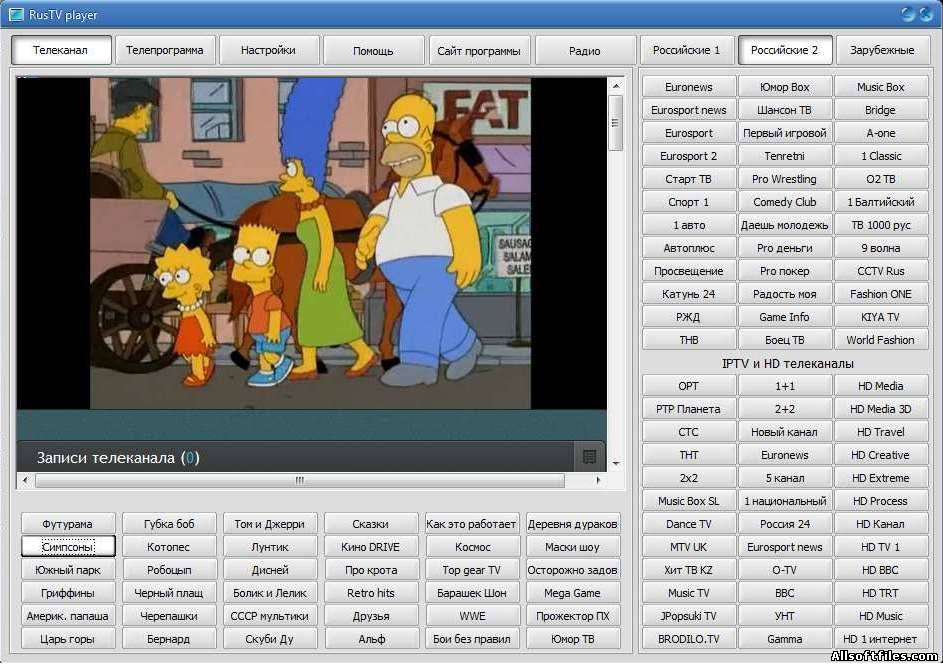943x666 pixels.
Task: Play Euronews in the top channel list
Action: click(x=689, y=87)
